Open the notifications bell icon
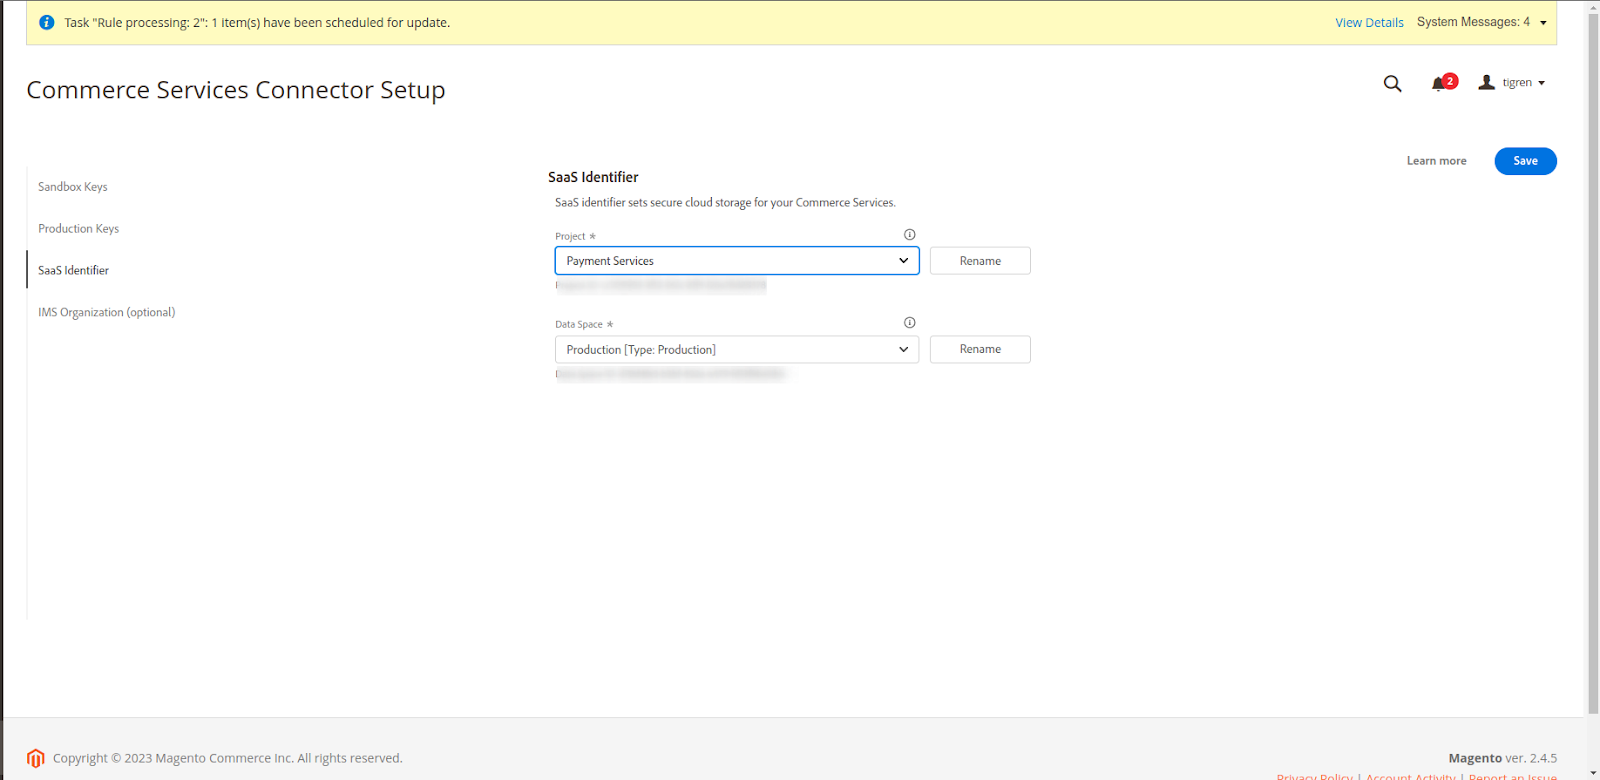 (x=1439, y=84)
